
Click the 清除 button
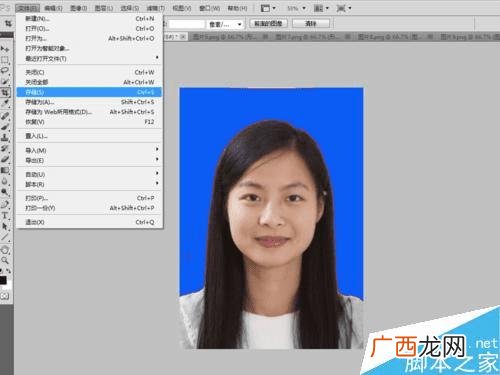(x=311, y=23)
